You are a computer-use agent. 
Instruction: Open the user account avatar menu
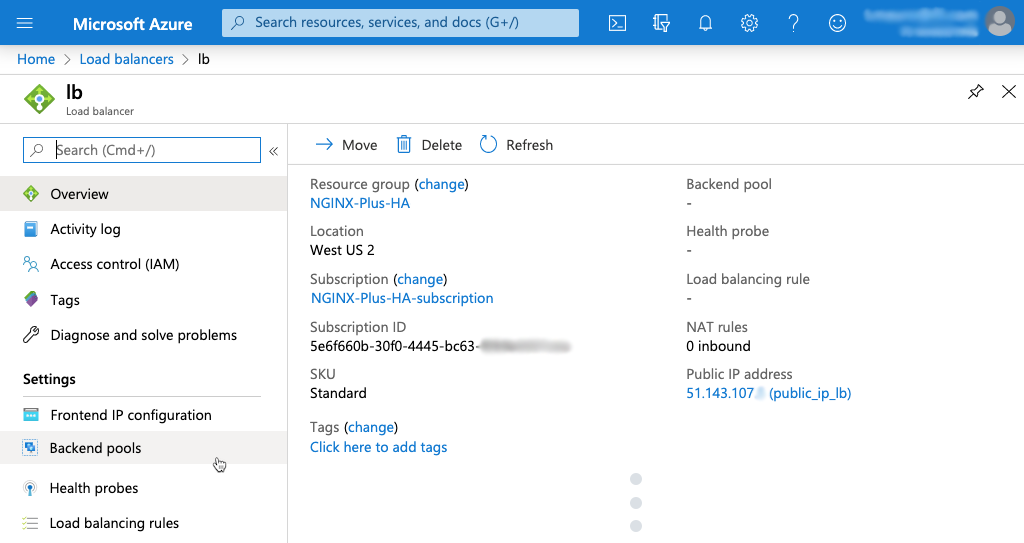point(999,21)
